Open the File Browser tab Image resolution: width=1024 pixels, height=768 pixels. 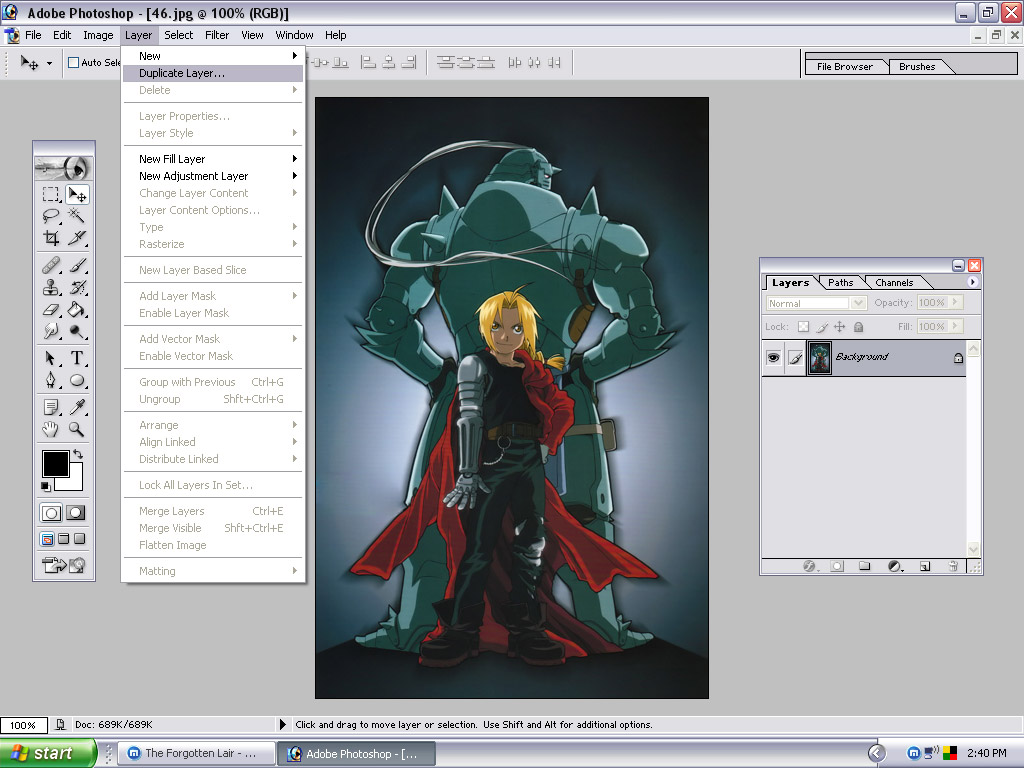[x=844, y=67]
